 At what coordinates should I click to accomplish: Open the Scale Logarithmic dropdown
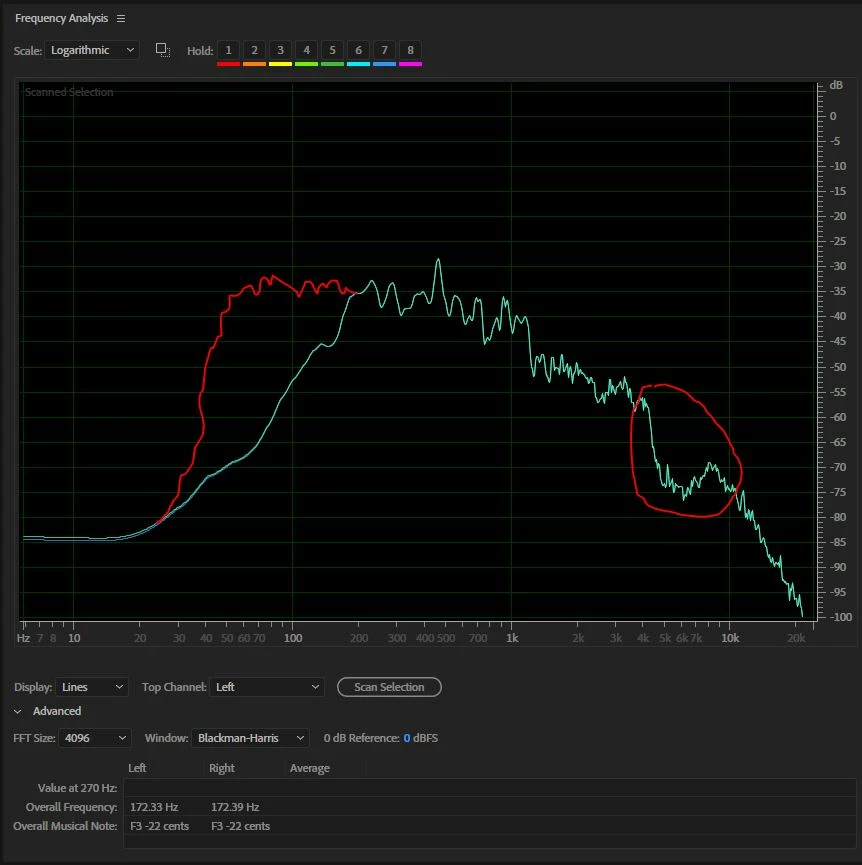point(92,50)
